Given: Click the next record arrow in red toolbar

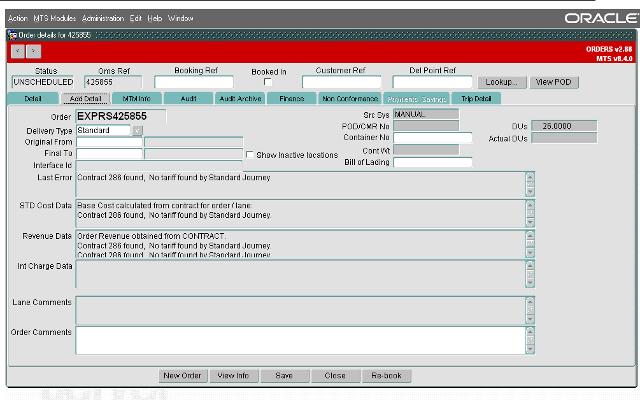Looking at the screenshot, I should (x=33, y=51).
